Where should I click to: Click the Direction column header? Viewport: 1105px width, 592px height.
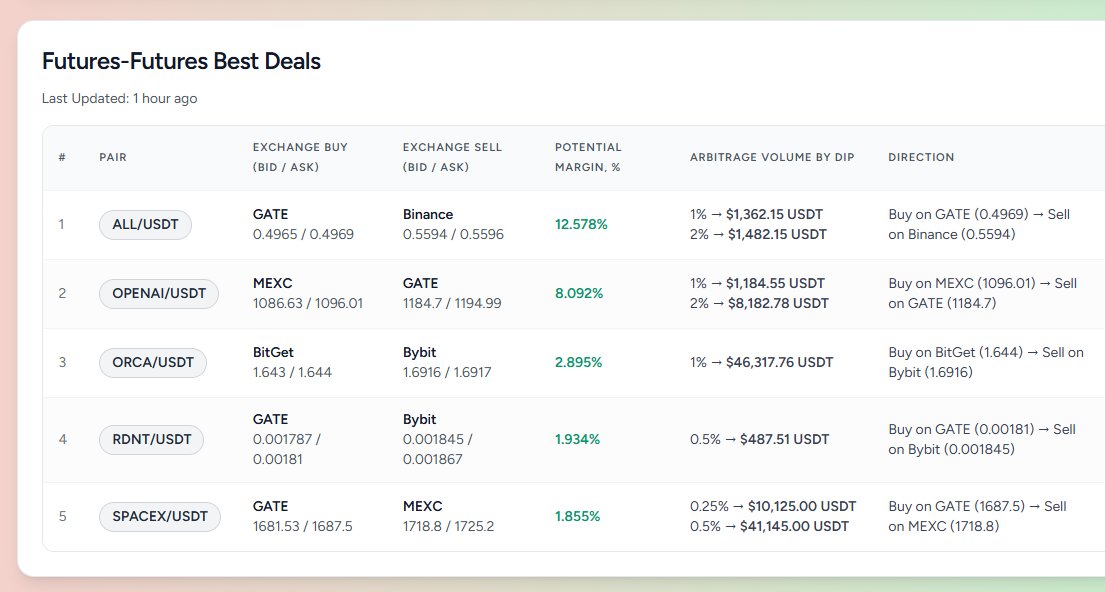921,157
